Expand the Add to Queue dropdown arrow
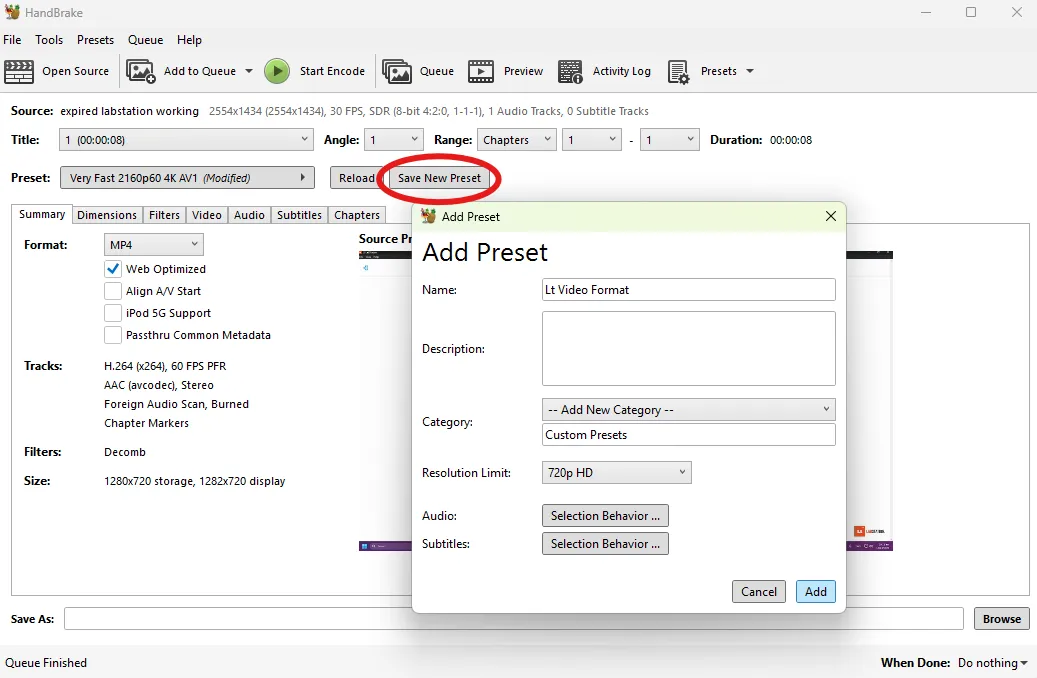This screenshot has height=678, width=1037. pos(249,71)
